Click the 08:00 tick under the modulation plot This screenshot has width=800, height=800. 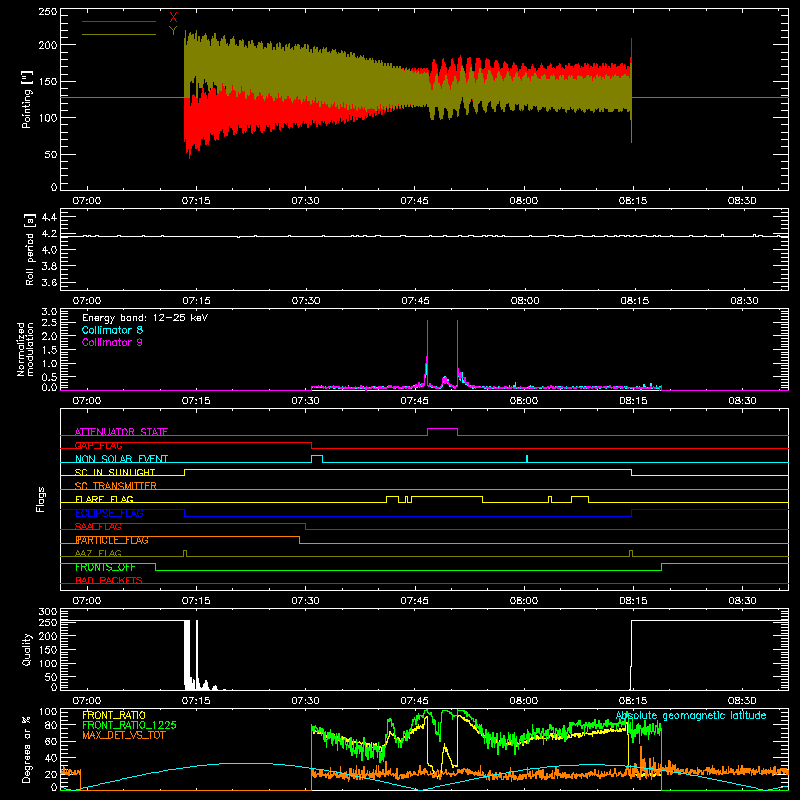click(x=523, y=401)
